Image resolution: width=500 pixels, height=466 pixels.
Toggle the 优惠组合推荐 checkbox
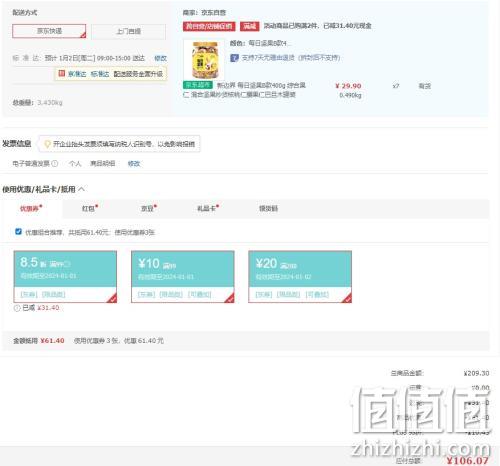[18, 232]
